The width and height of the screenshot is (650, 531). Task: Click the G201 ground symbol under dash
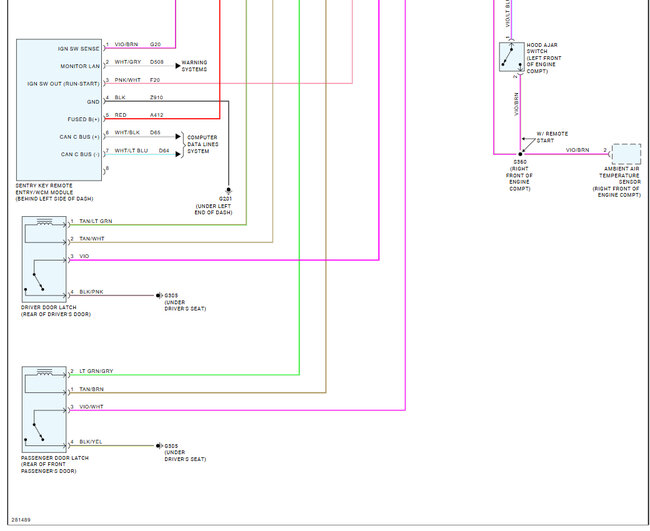[228, 190]
